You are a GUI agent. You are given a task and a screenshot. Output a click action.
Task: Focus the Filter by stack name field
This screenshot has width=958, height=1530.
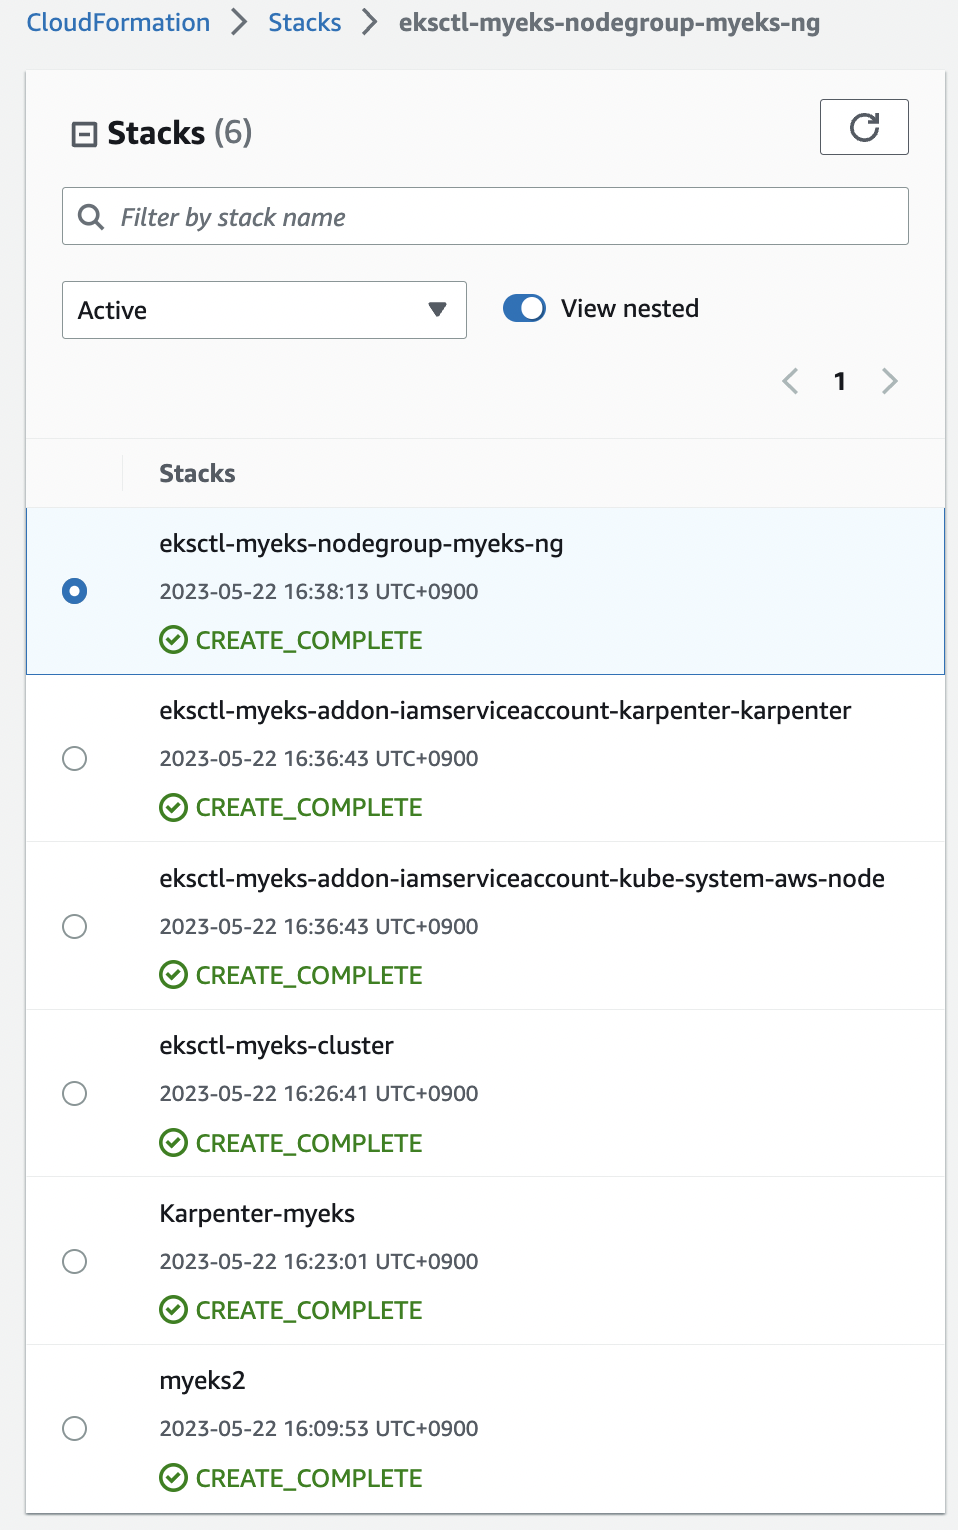485,216
